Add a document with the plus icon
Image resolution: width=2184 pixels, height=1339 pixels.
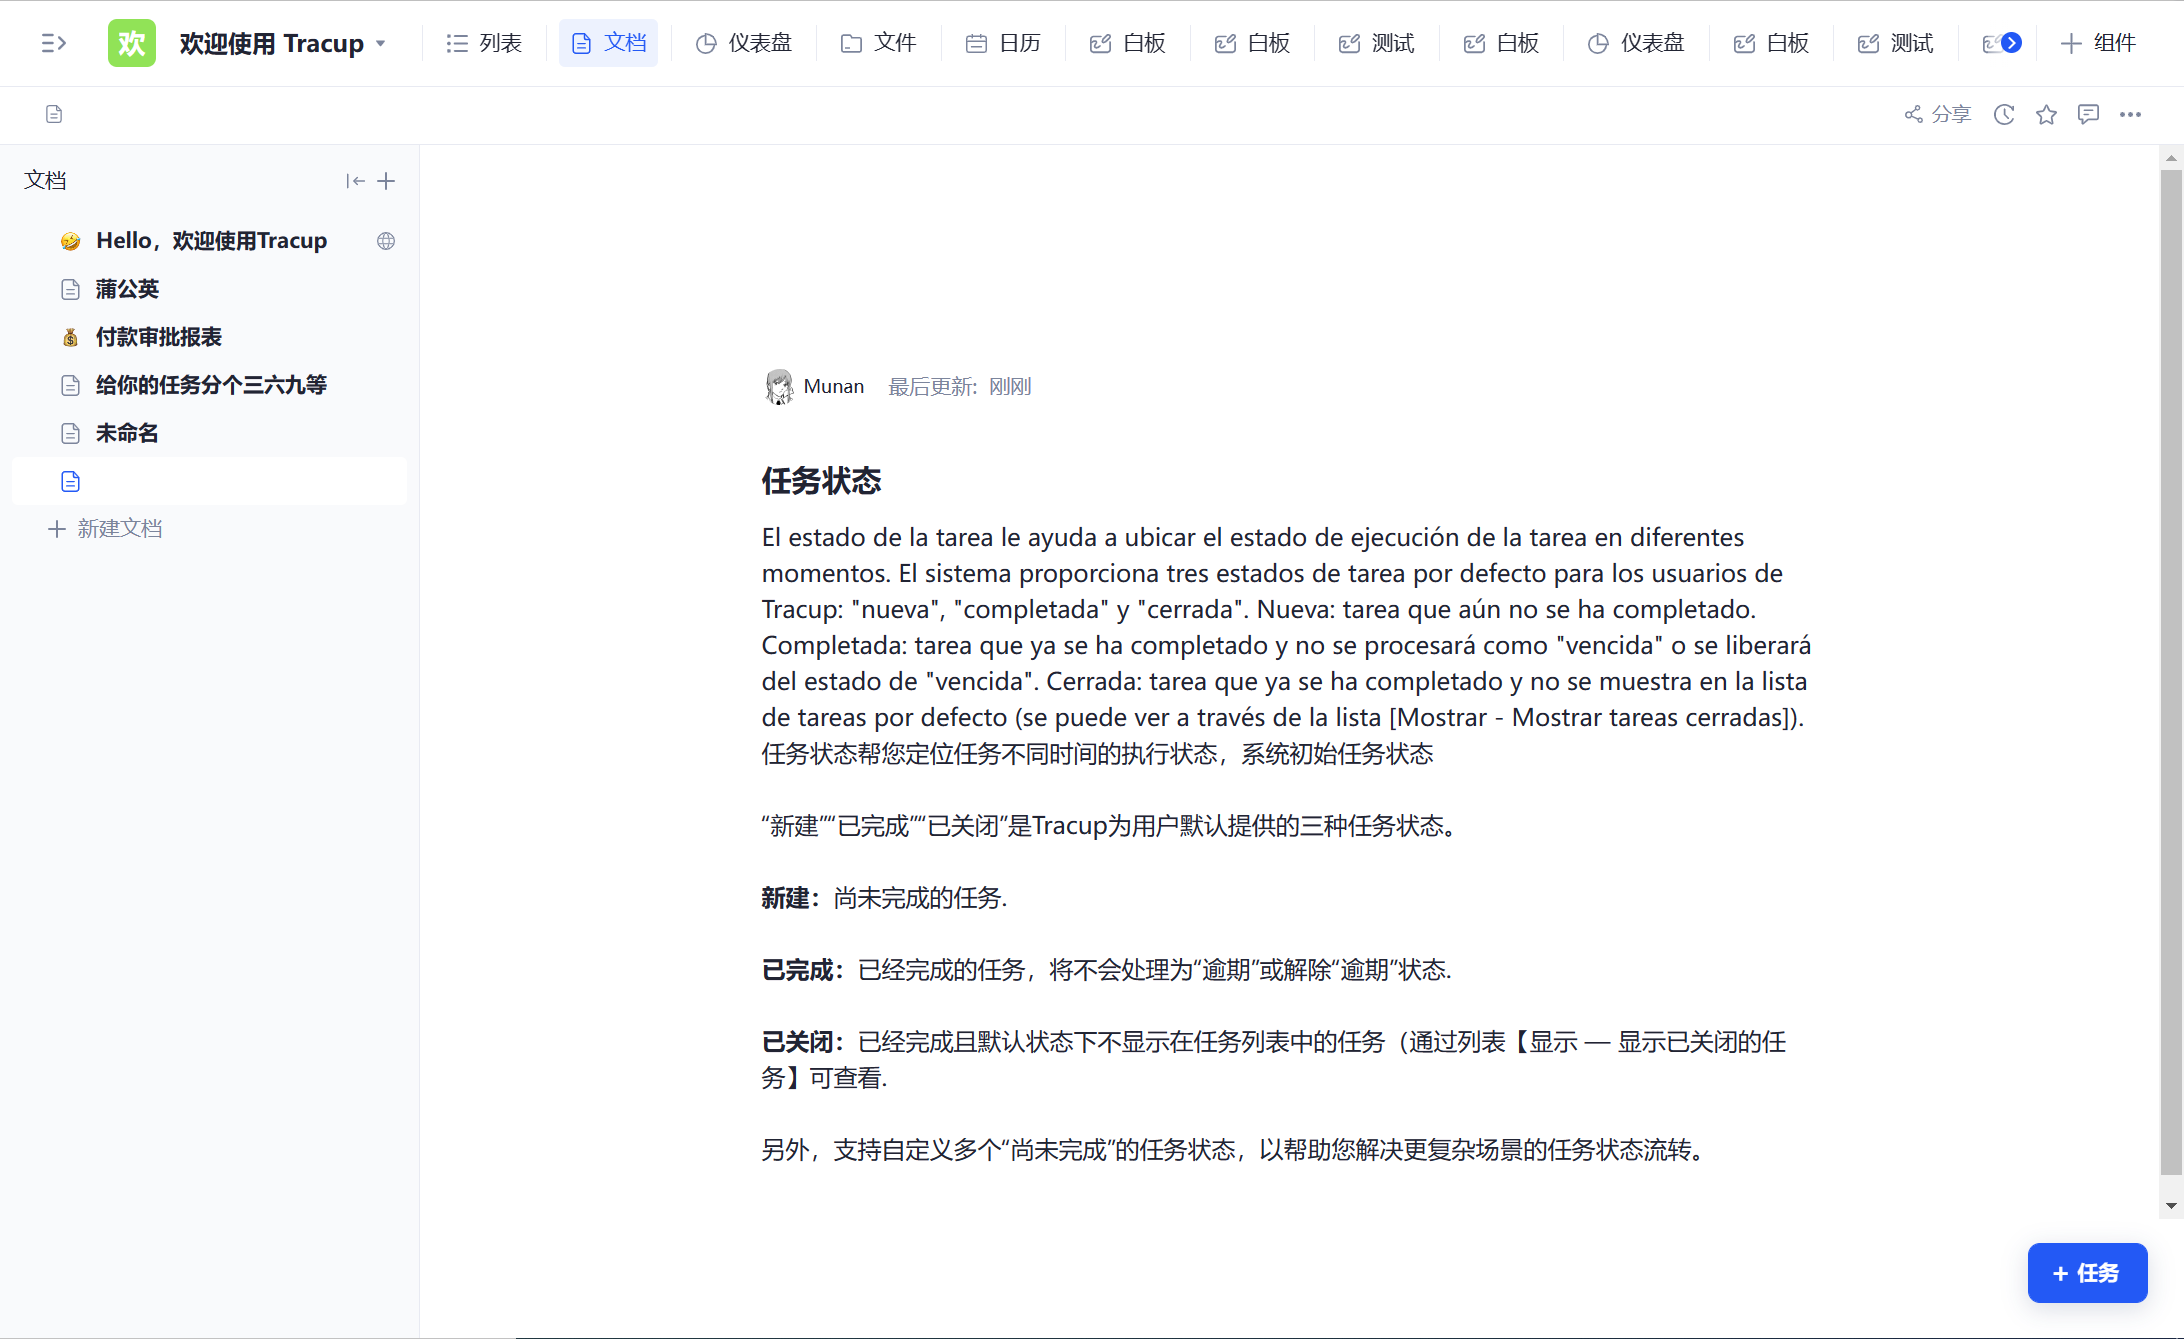(x=387, y=181)
